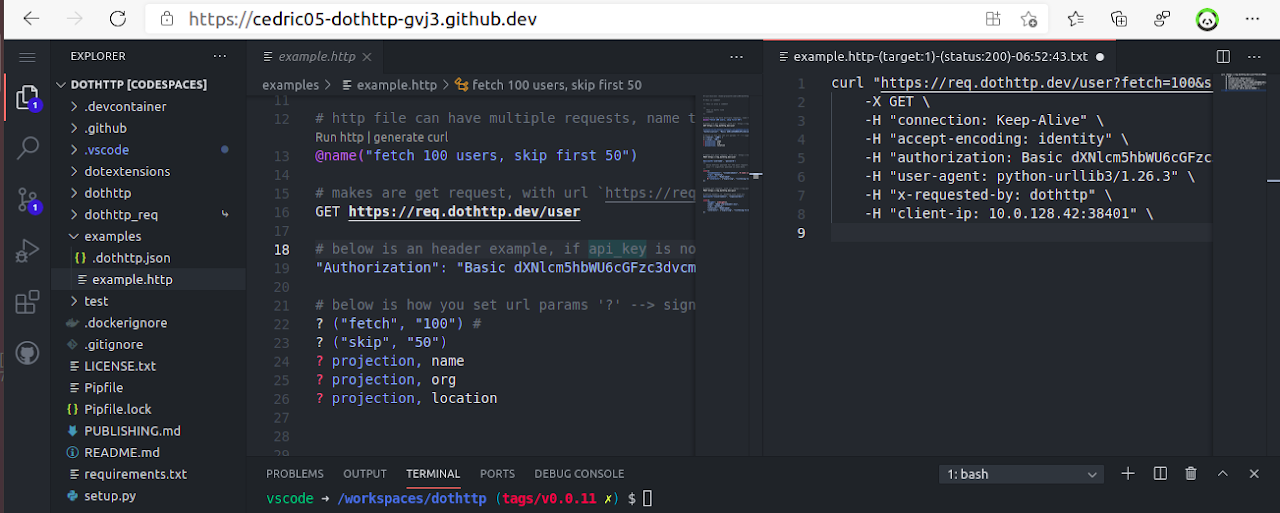Maximize the panel with up chevron
The height and width of the screenshot is (513, 1280).
click(x=1222, y=474)
